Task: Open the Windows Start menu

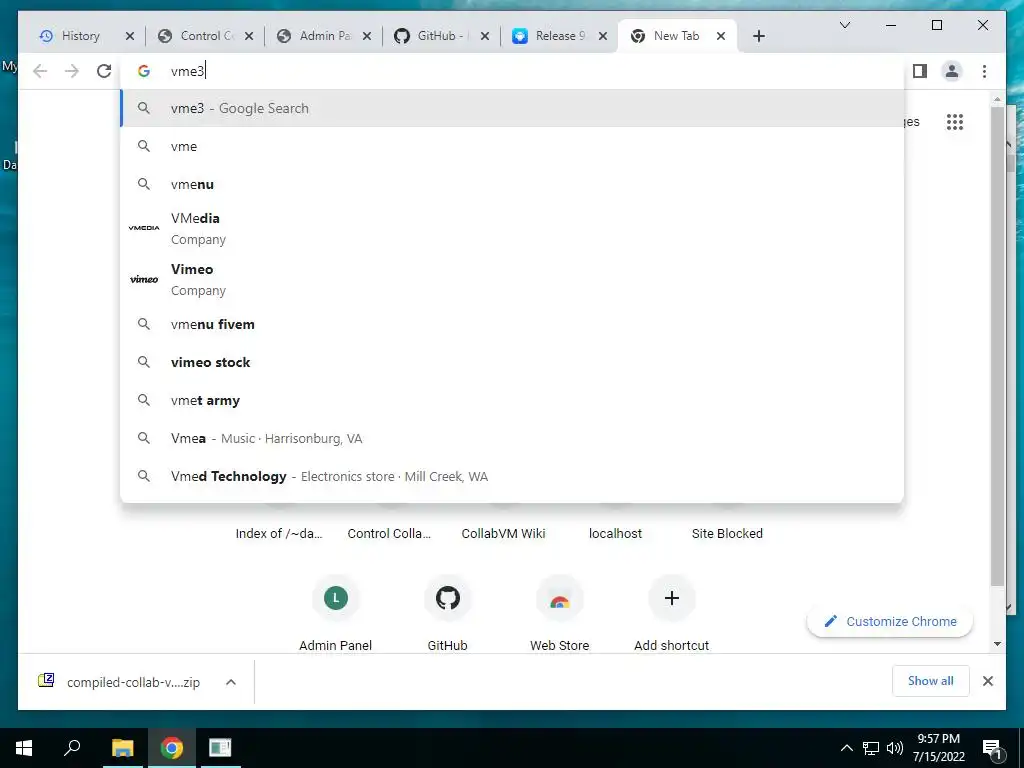Action: (x=24, y=748)
